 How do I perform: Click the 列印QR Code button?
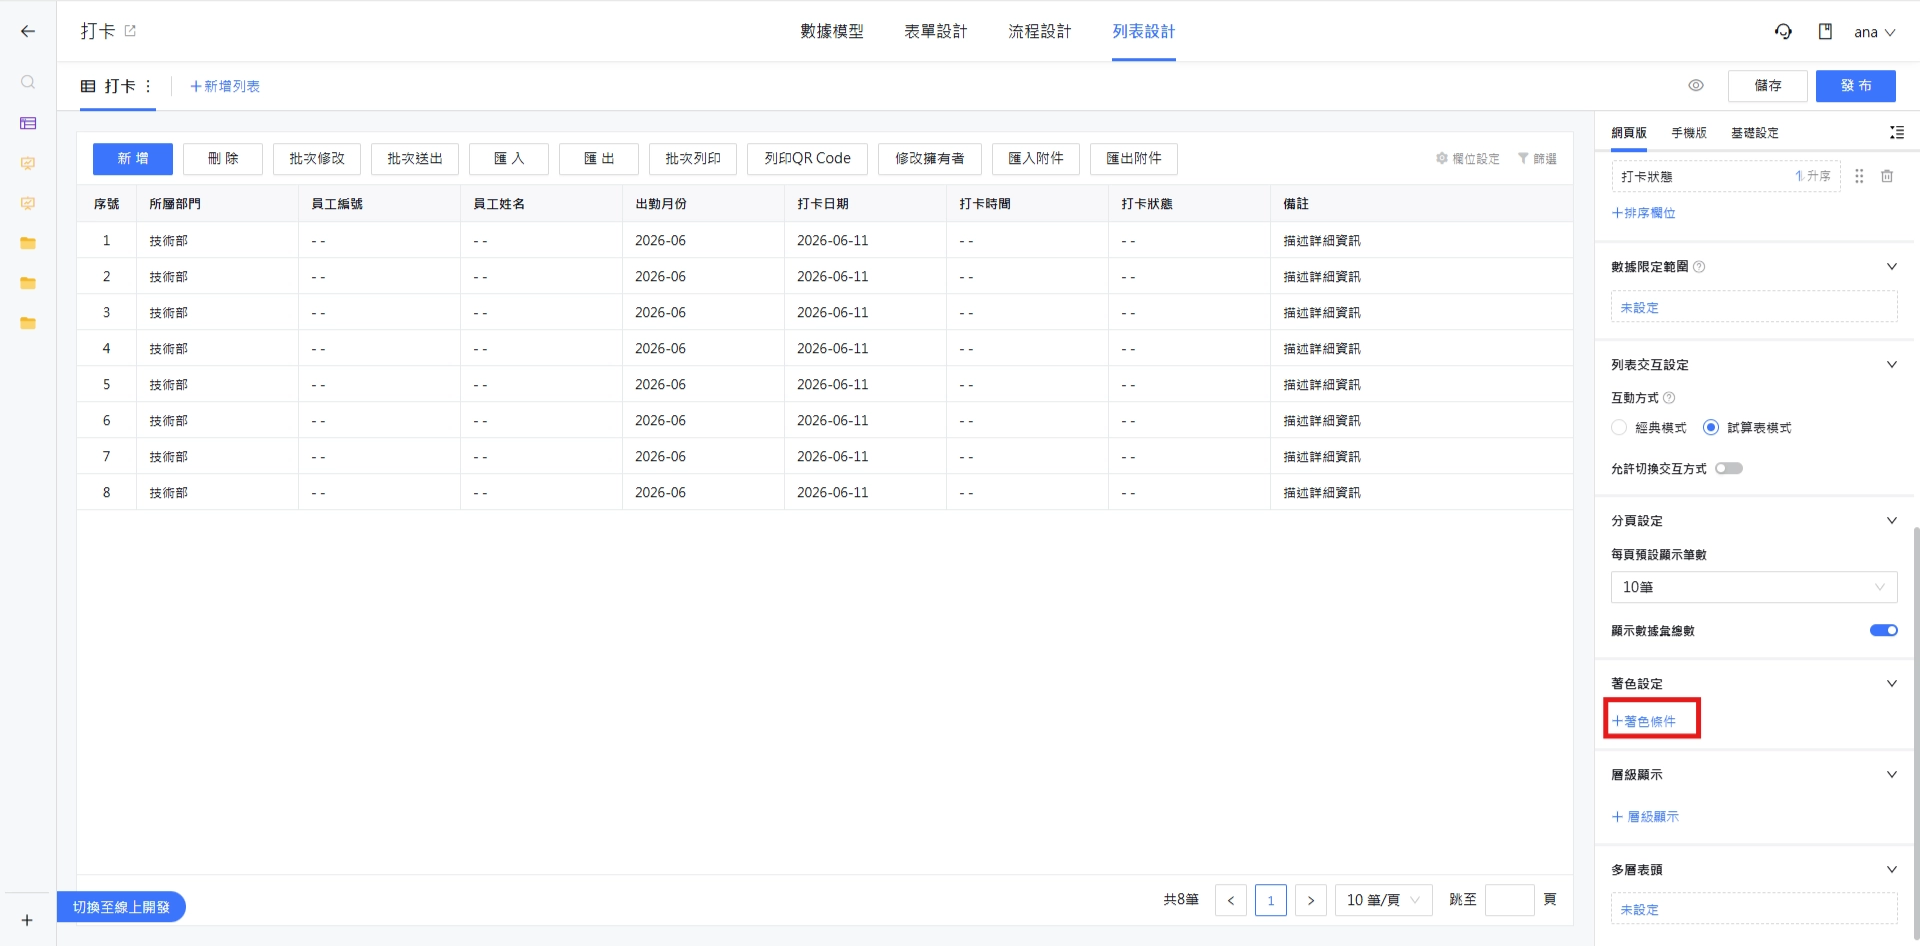pos(807,158)
